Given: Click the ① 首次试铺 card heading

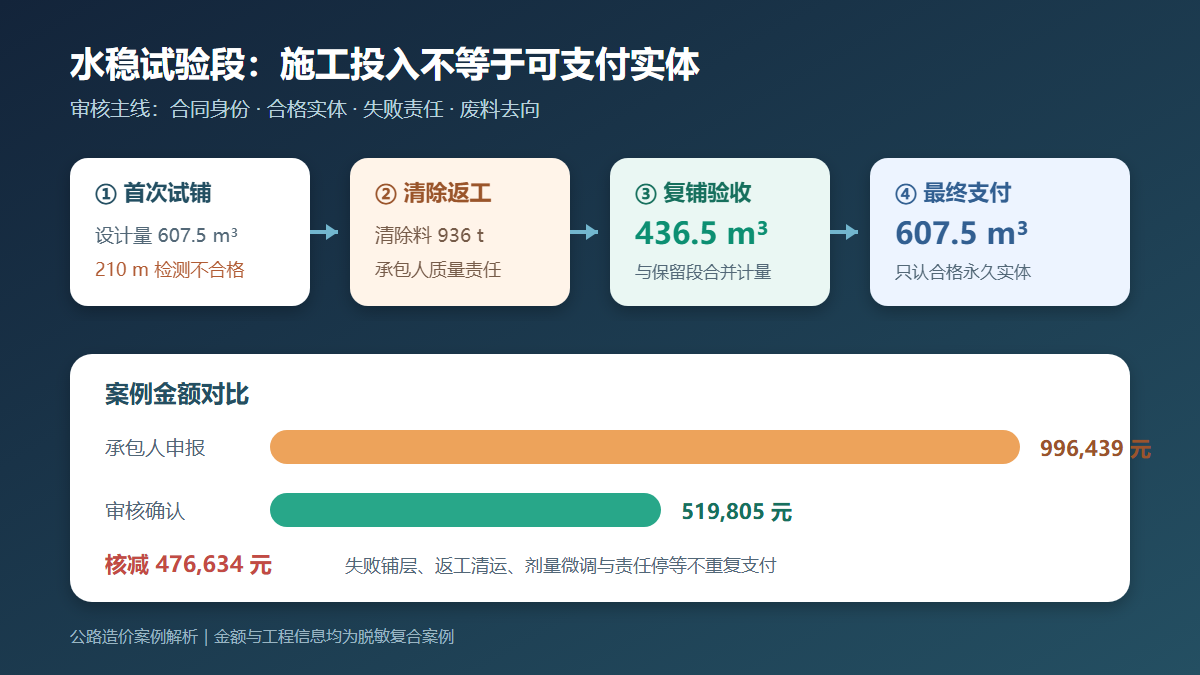Looking at the screenshot, I should (153, 193).
